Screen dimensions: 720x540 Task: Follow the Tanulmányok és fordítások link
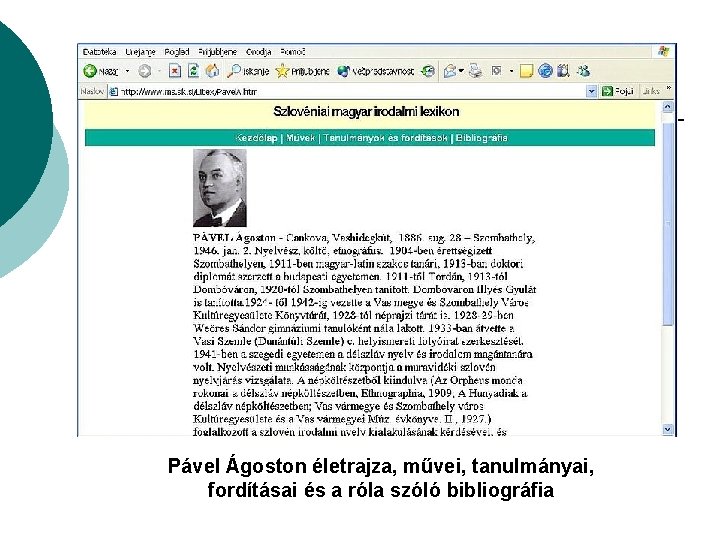pyautogui.click(x=385, y=138)
